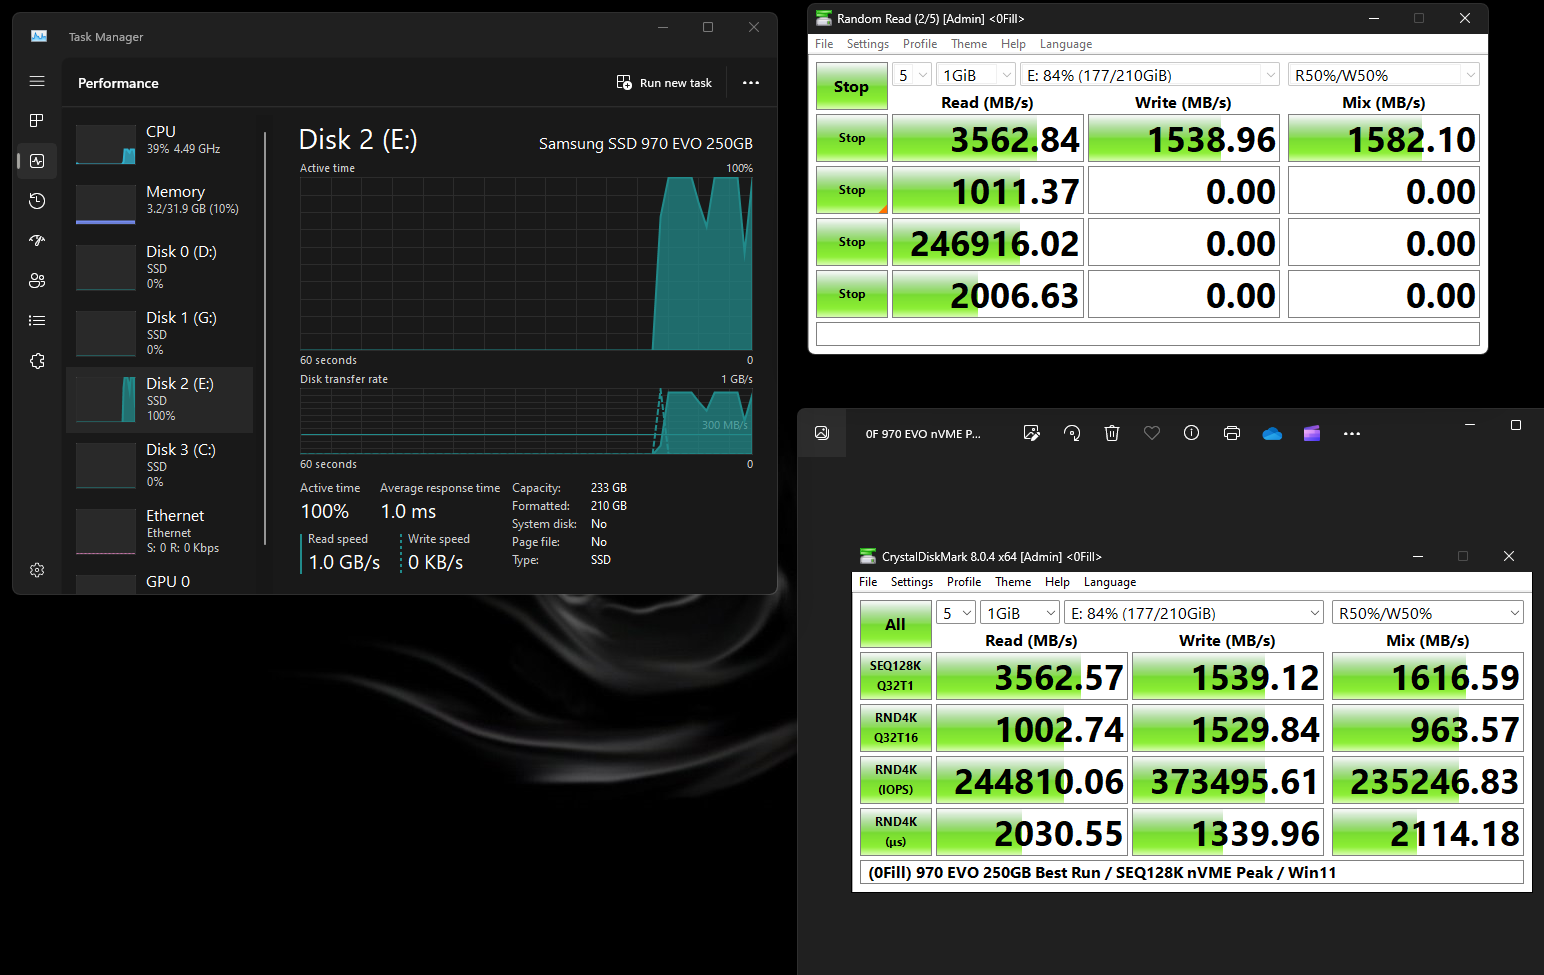Select Disk 0 (D:) in the performance list
This screenshot has height=975, width=1544.
coord(159,267)
